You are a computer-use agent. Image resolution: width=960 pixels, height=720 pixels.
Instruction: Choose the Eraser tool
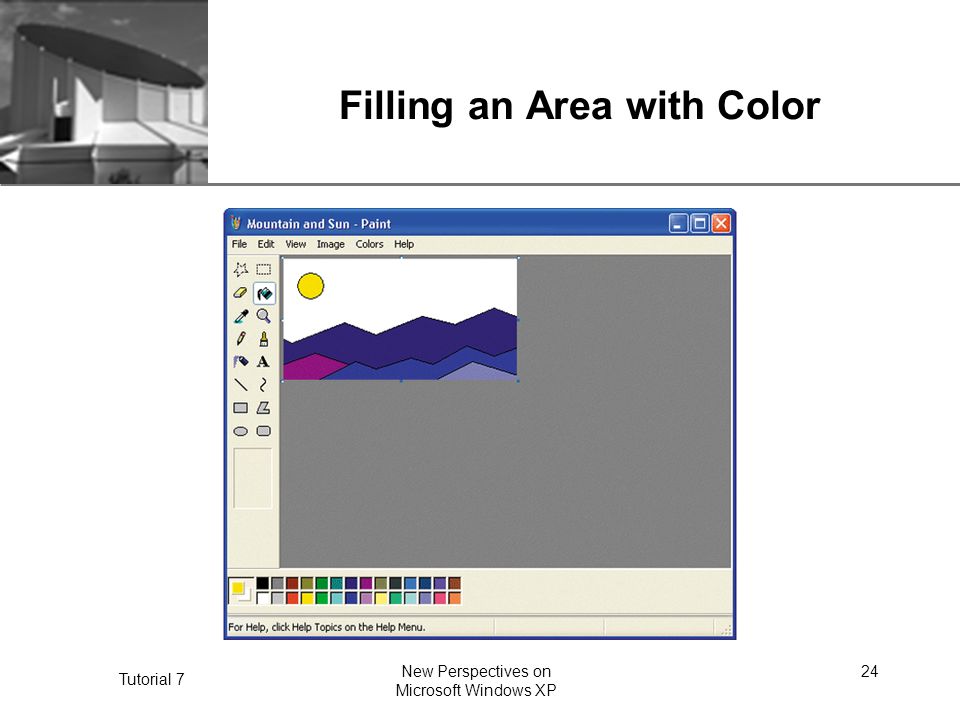click(241, 293)
